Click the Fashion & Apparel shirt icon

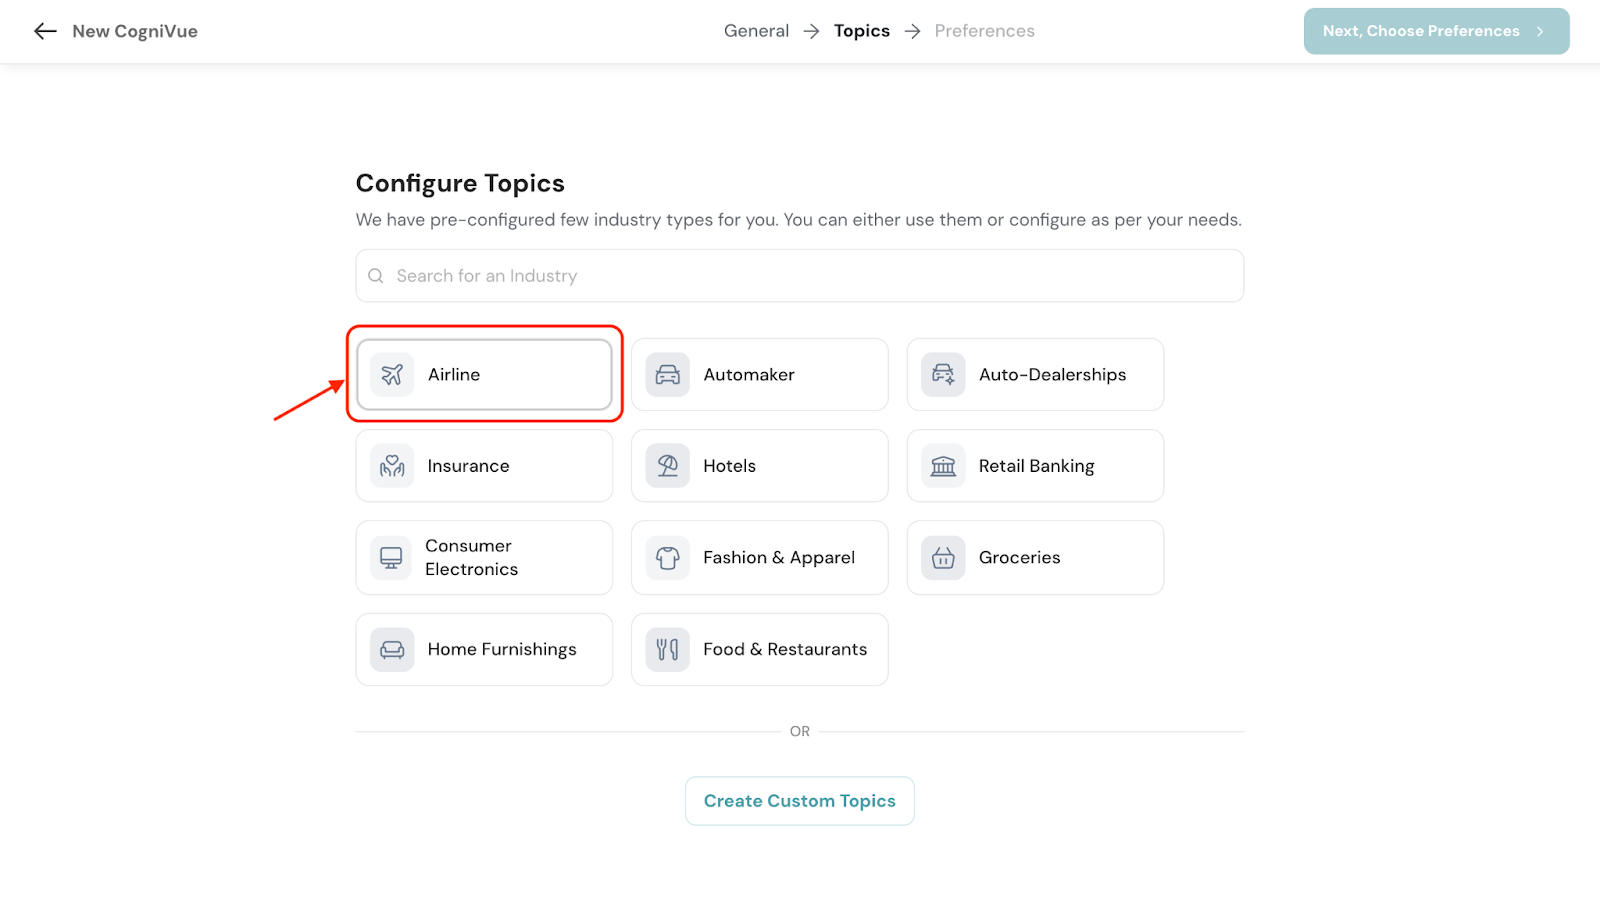tap(668, 558)
